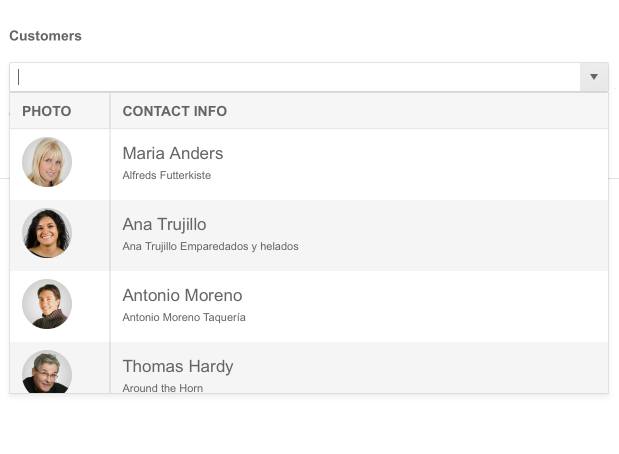Click empty area of Maria Anders row

450,164
